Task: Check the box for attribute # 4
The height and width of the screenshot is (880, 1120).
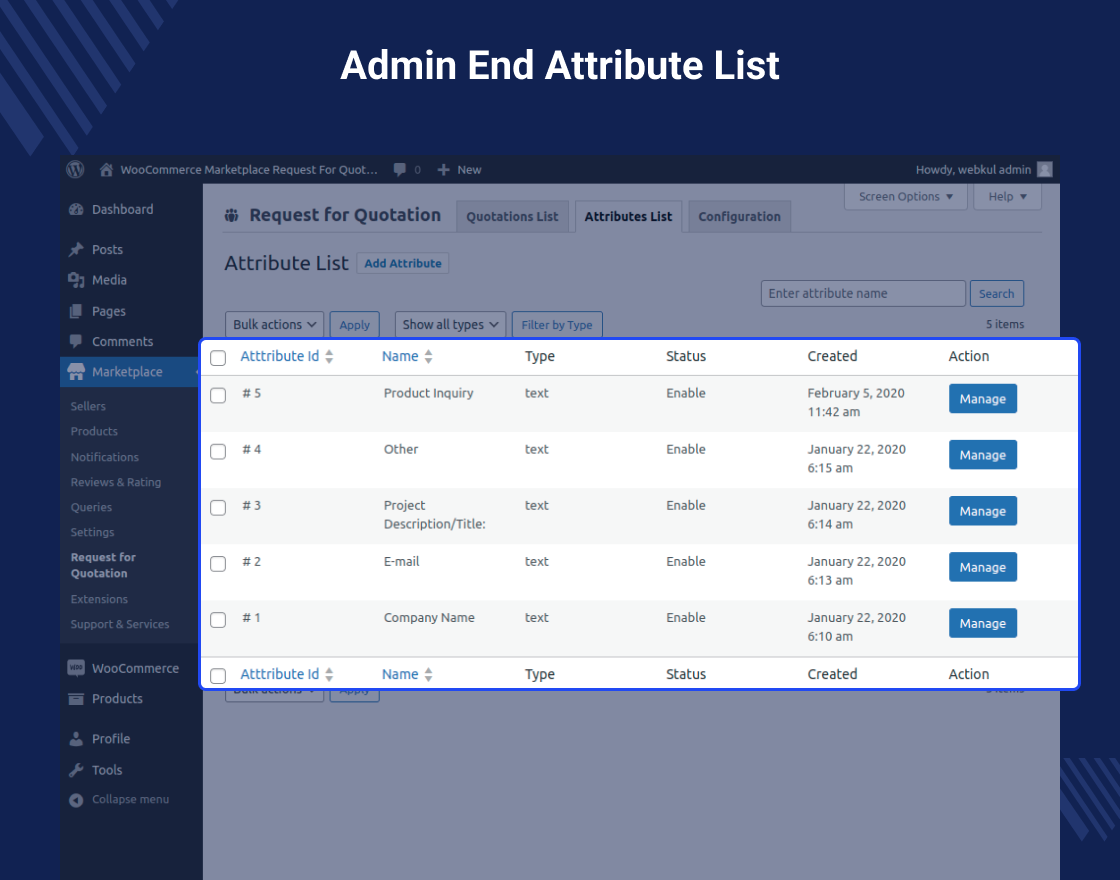Action: point(219,451)
